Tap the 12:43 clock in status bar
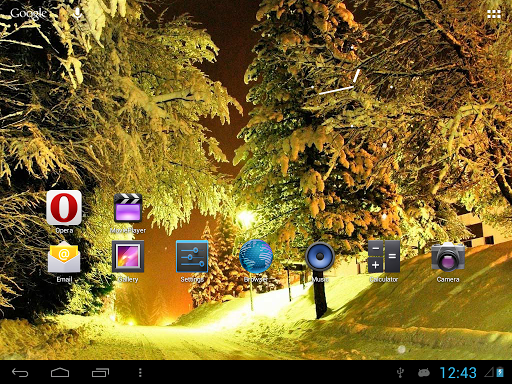512x384 pixels. (x=458, y=372)
